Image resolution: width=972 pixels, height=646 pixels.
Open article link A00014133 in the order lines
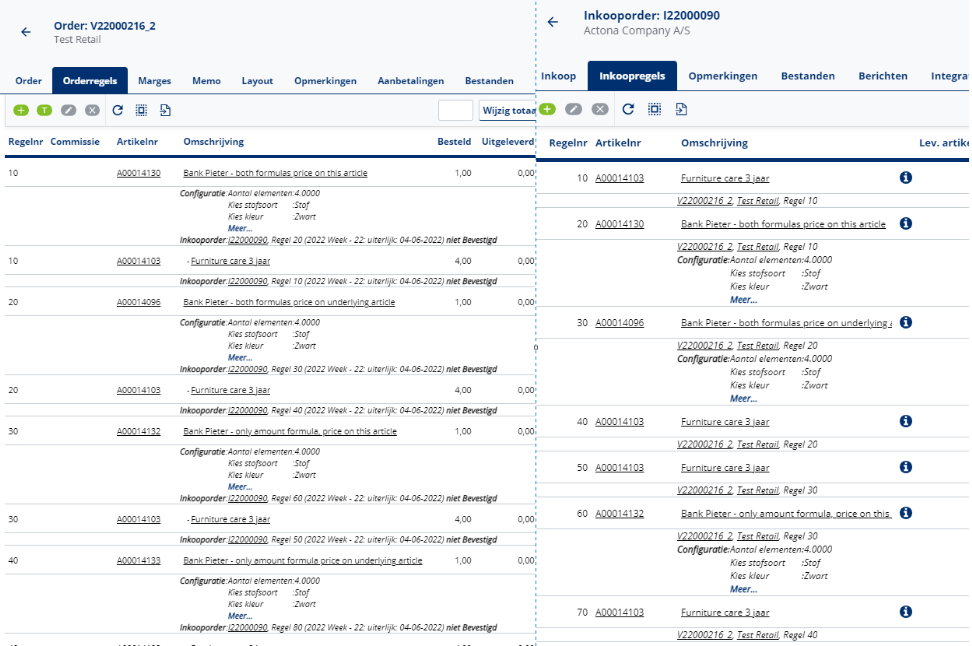click(138, 561)
